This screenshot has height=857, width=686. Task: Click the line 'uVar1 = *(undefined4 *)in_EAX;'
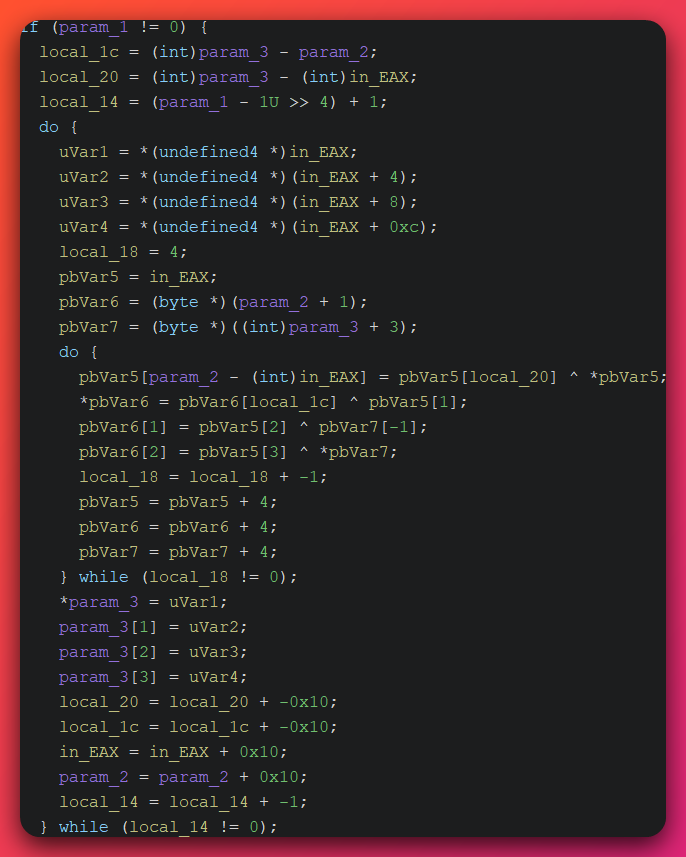pyautogui.click(x=208, y=152)
